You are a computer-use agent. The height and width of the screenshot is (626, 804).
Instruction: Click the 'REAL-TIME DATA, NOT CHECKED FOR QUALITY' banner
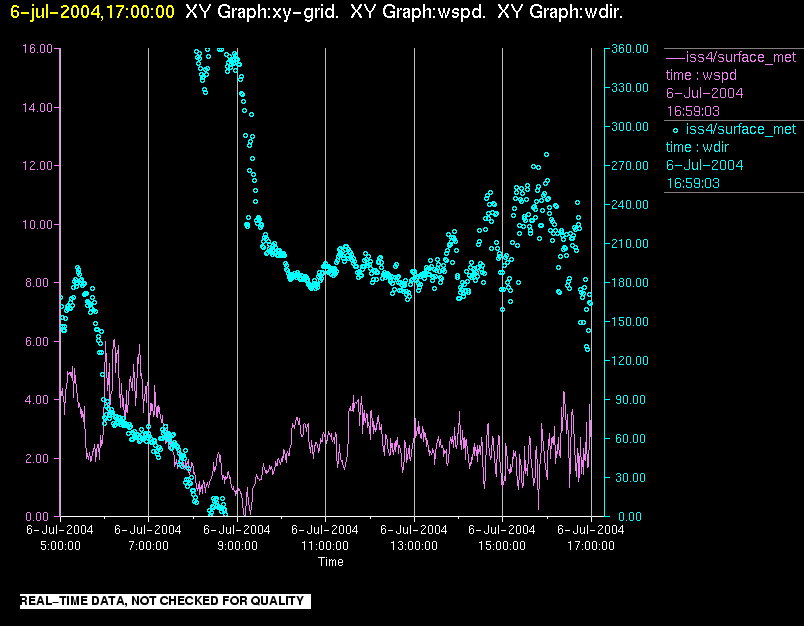click(165, 601)
